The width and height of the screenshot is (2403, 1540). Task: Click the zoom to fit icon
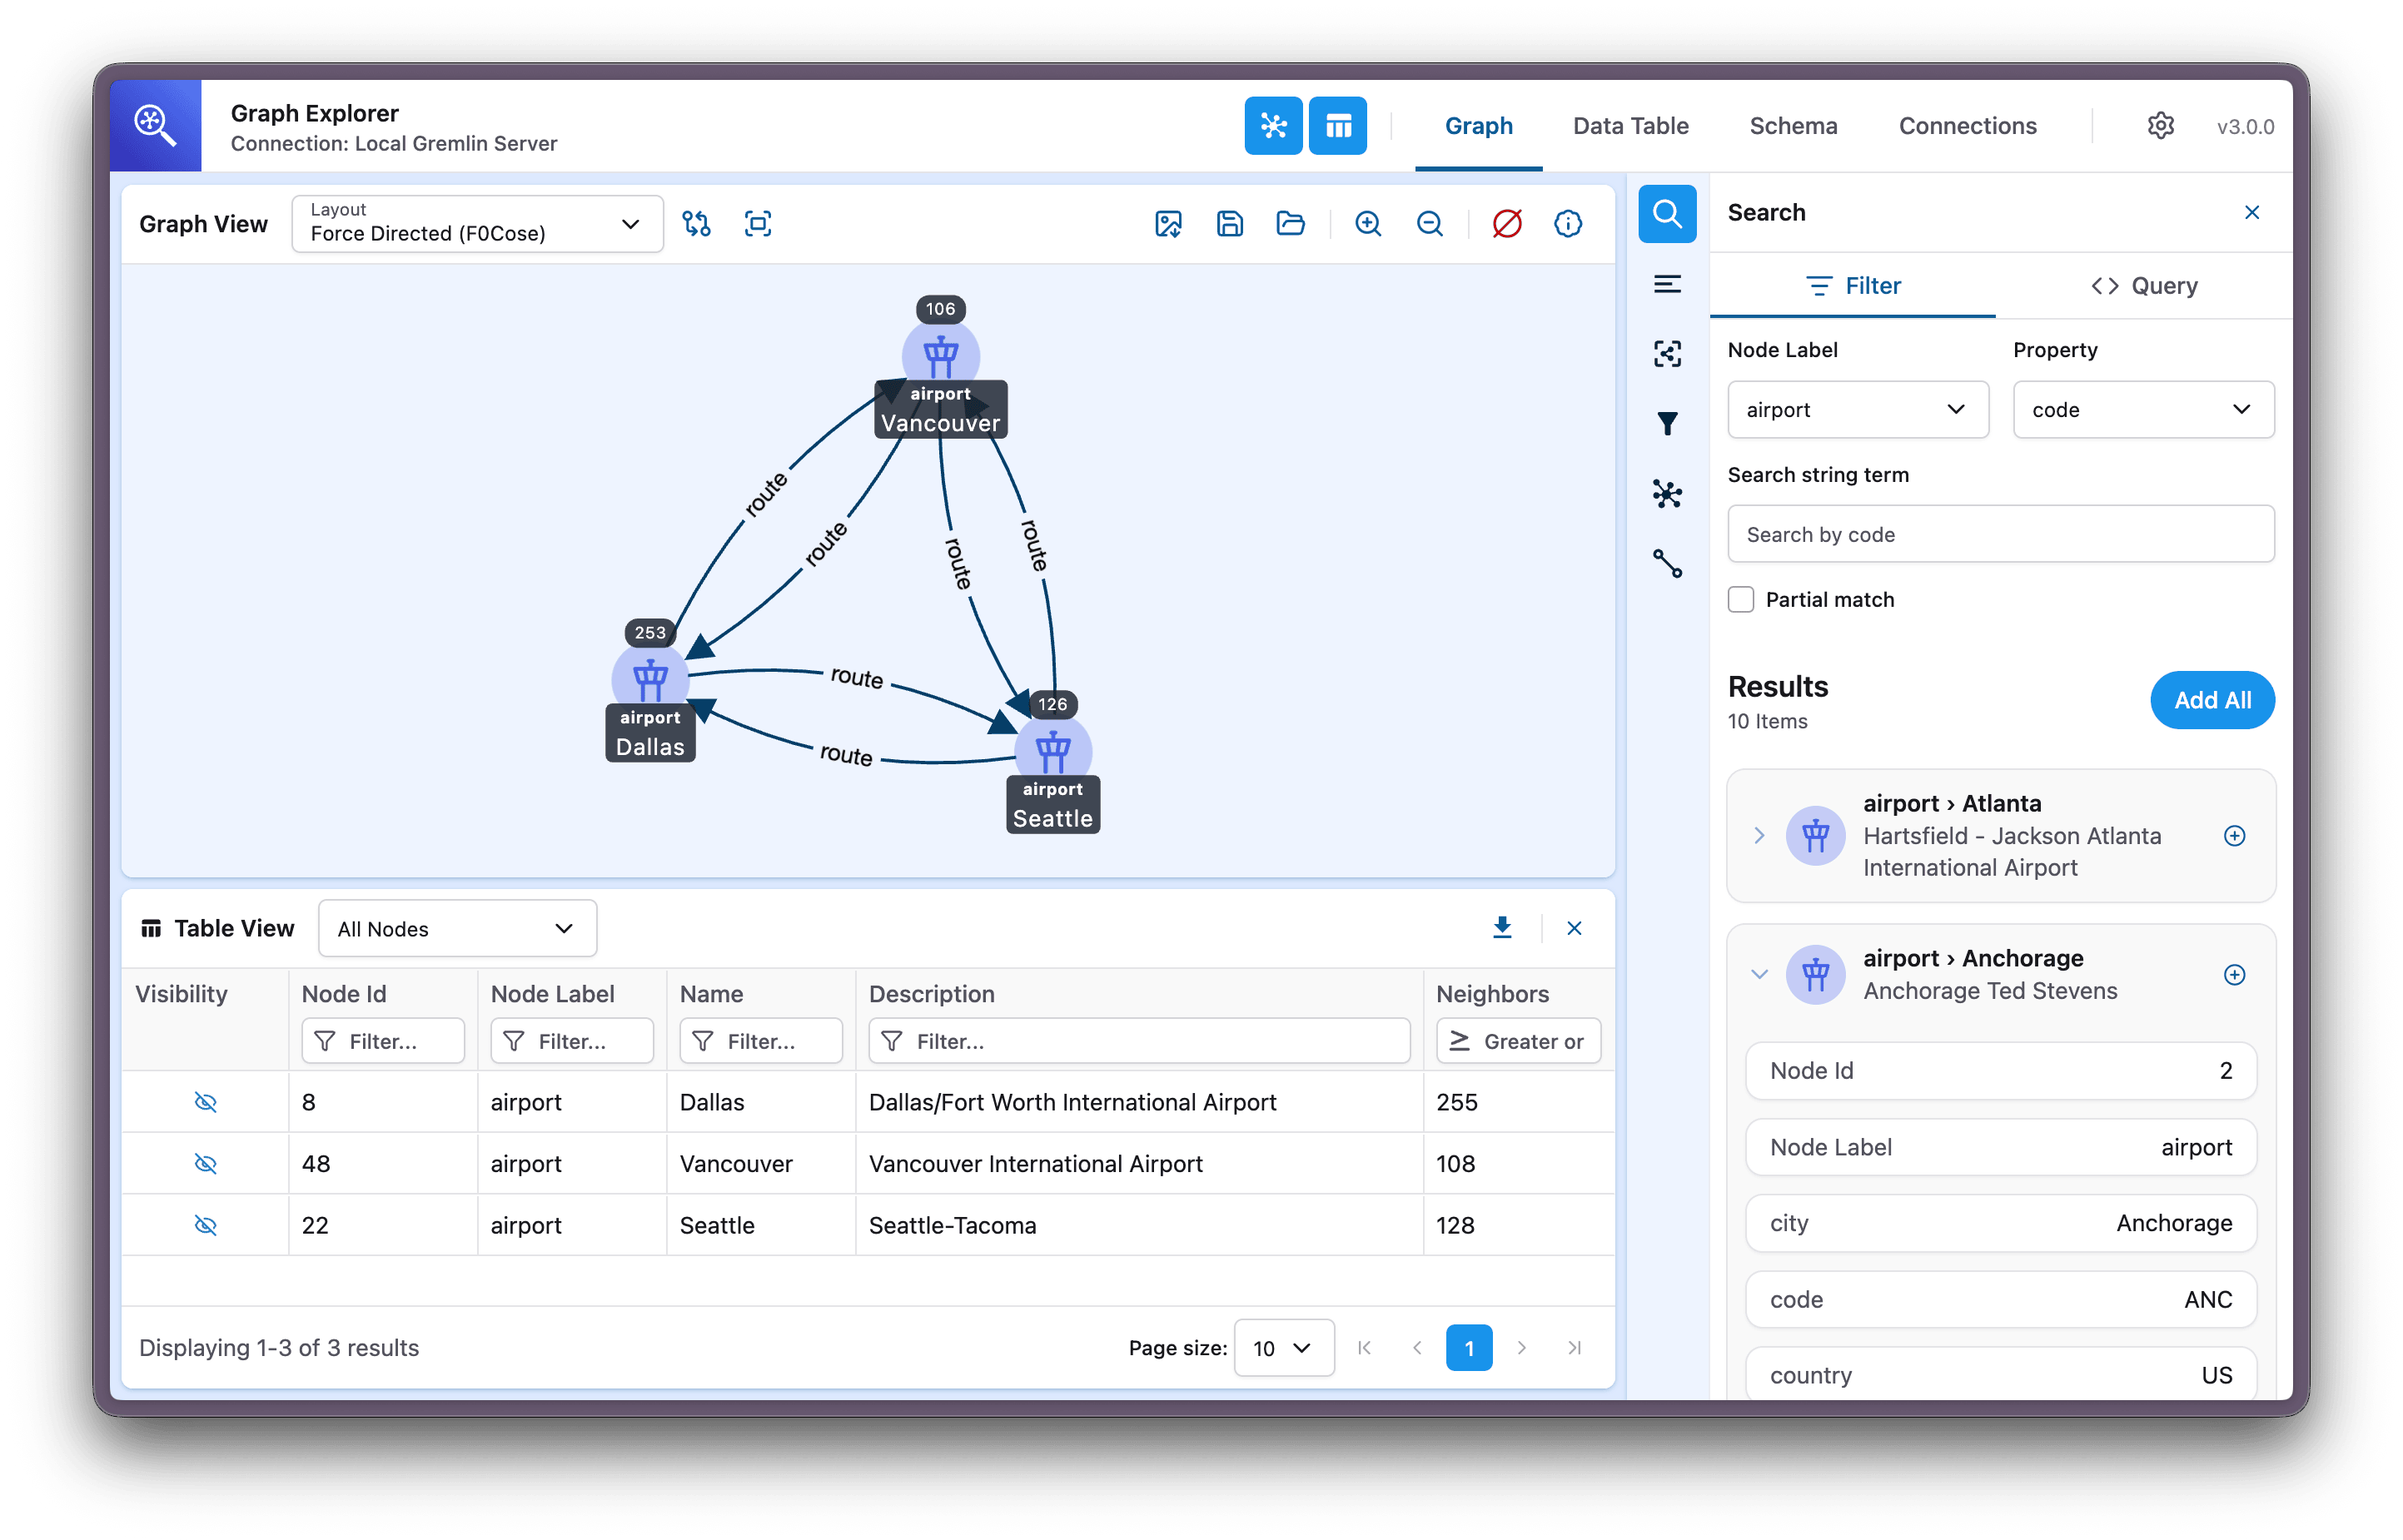[x=758, y=224]
